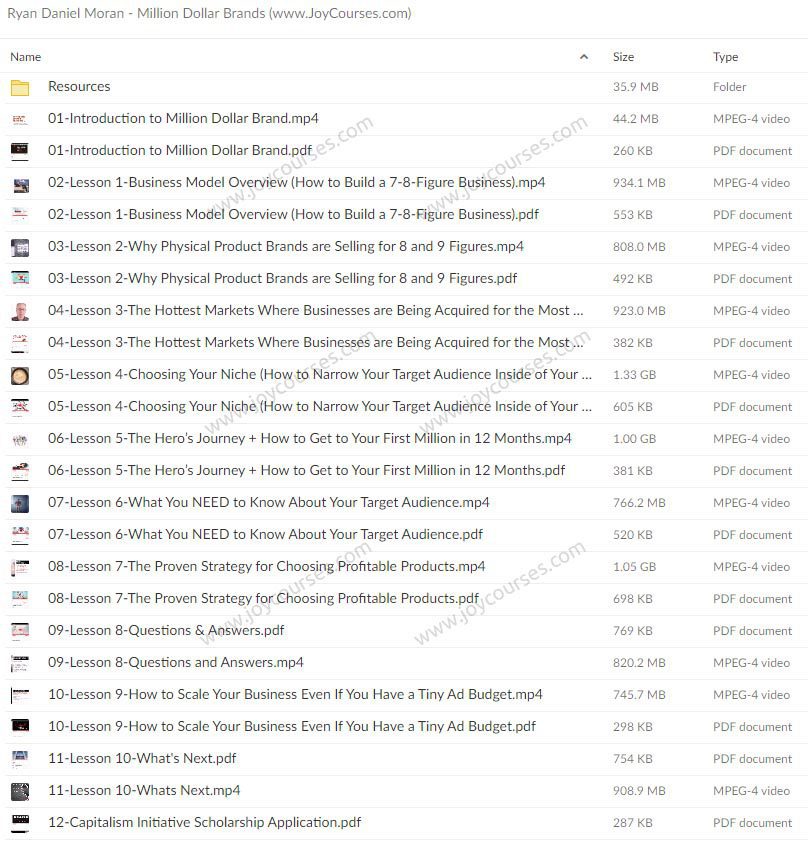Select the Questions and Answers.mp4 video thumbnail
808x841 pixels.
[x=20, y=663]
